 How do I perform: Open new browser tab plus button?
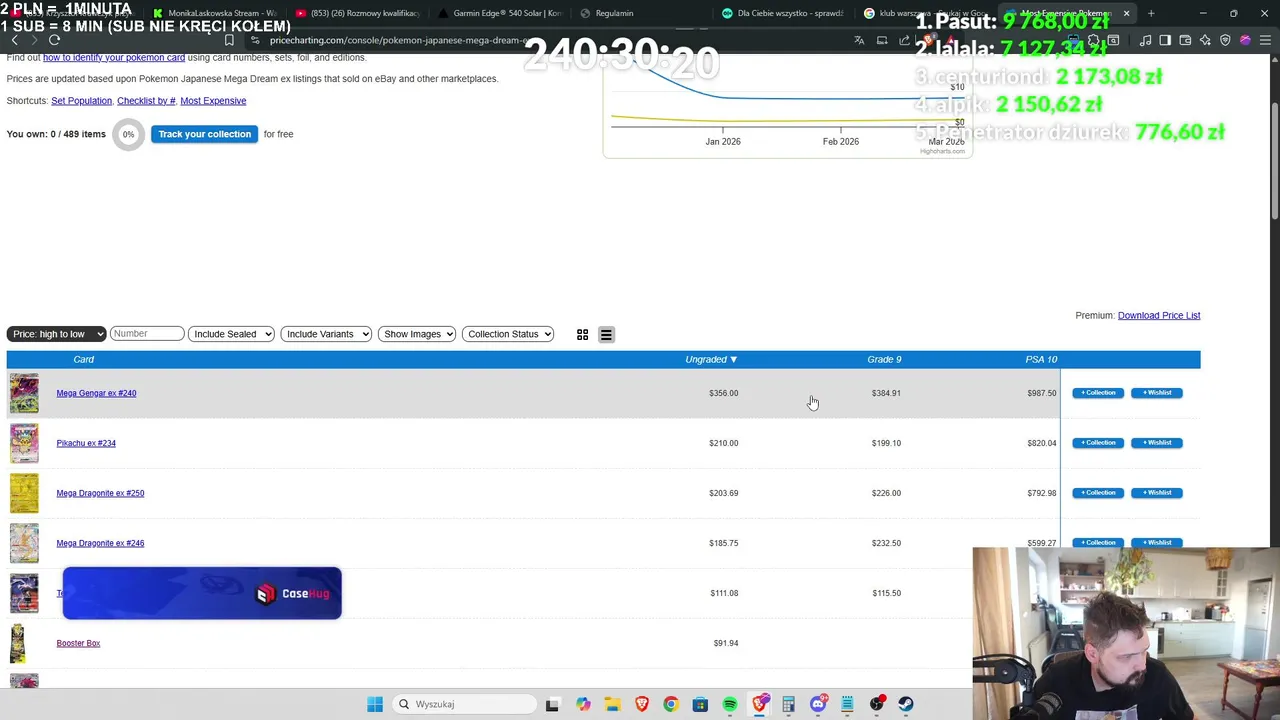(1151, 13)
